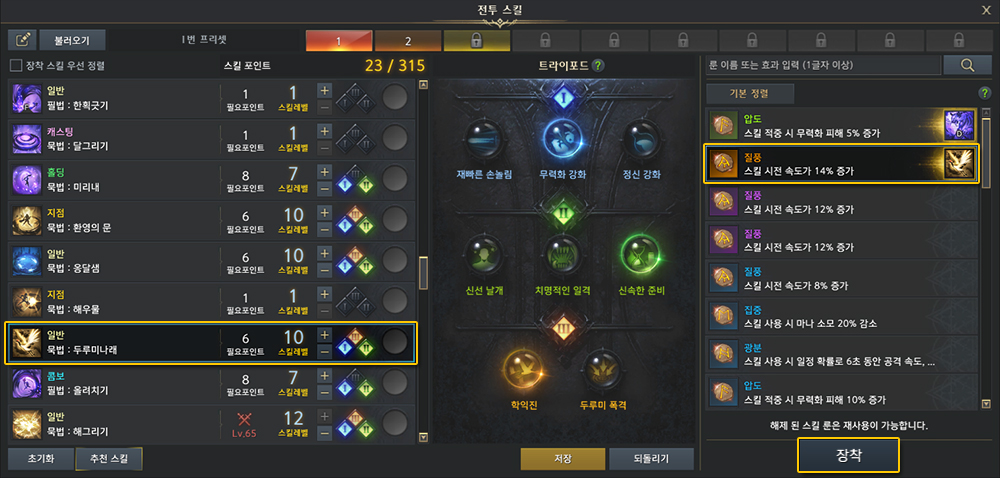
Task: Switch to preset tab 2
Action: tap(408, 40)
